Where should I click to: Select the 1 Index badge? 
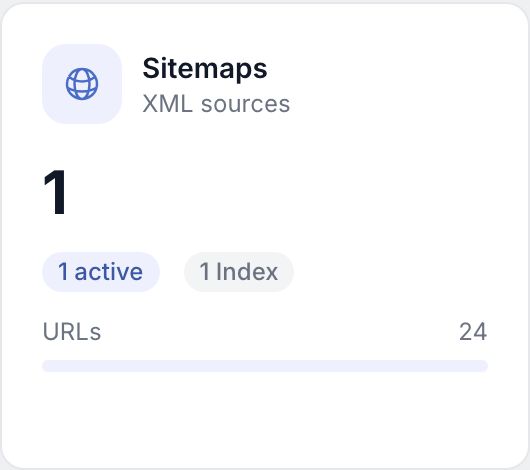[x=239, y=272]
